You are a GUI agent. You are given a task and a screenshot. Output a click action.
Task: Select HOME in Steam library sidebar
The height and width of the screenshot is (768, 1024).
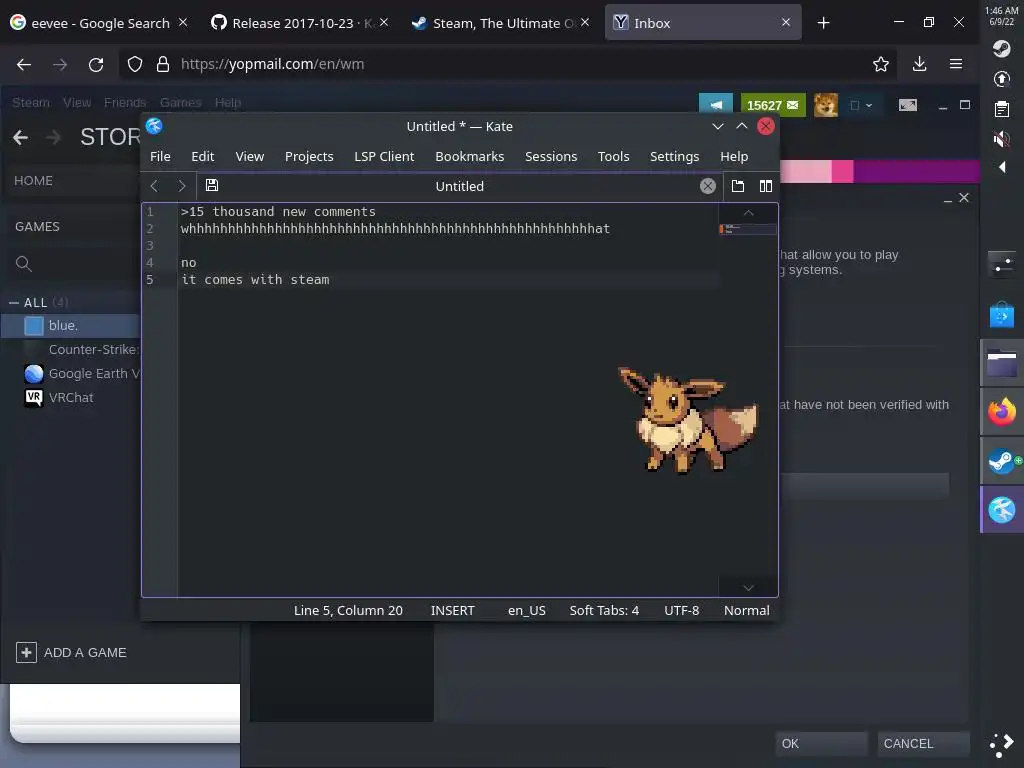33,181
